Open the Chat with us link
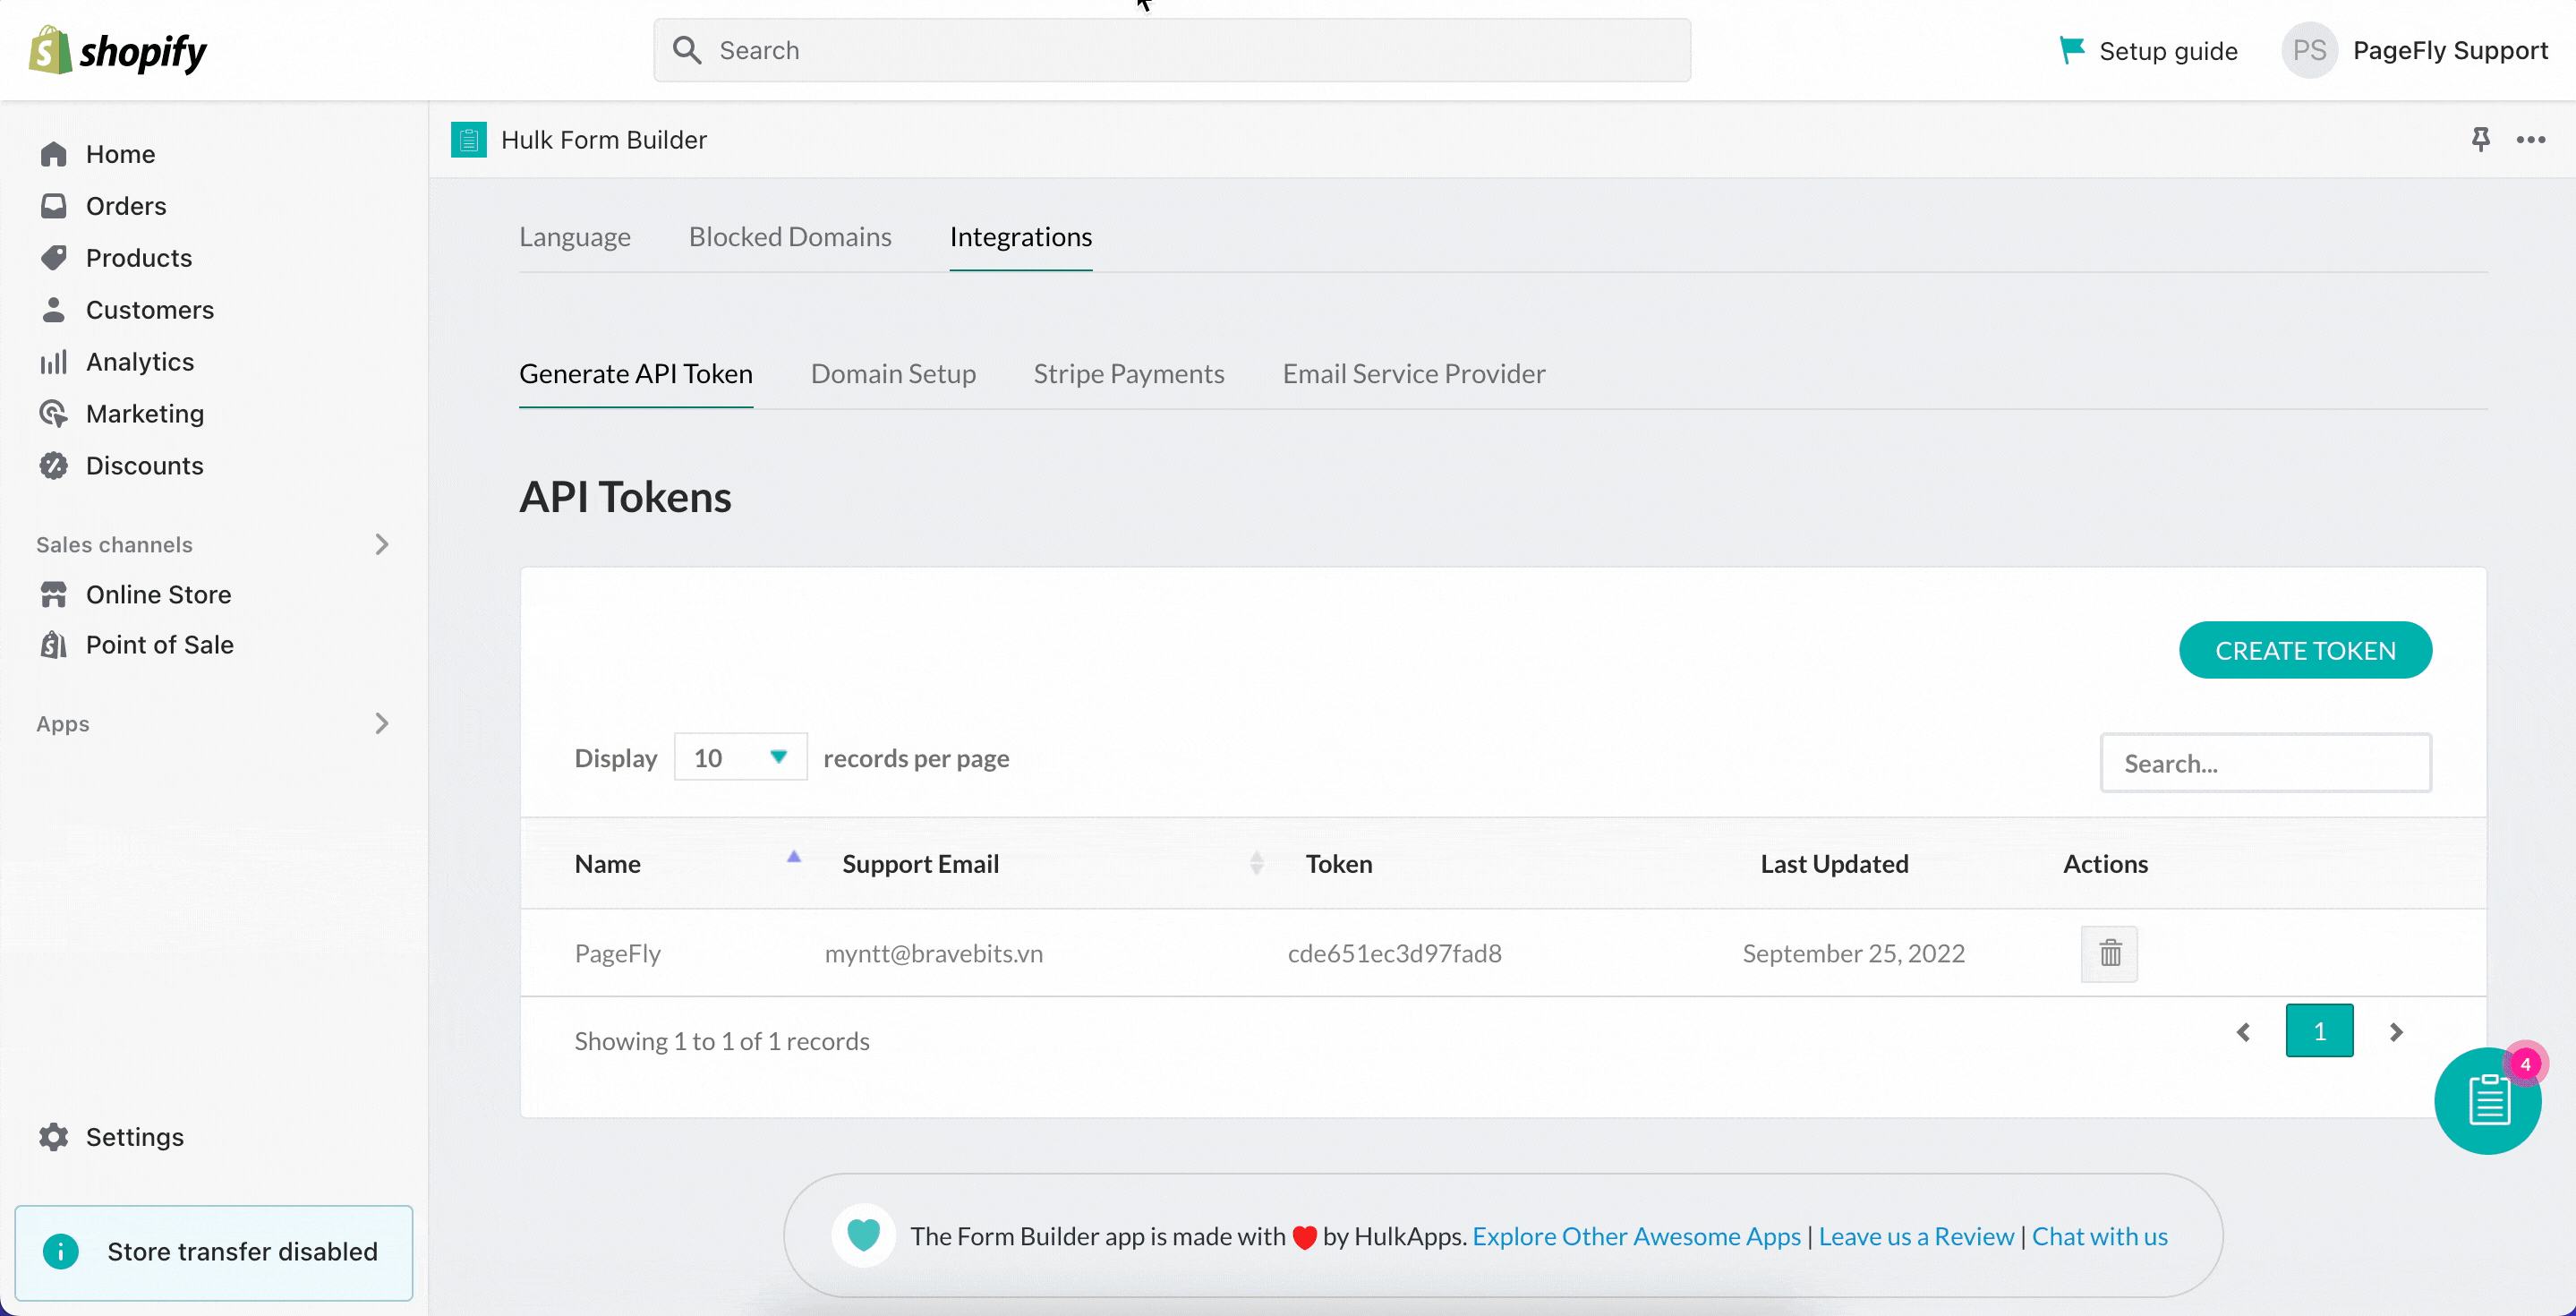 (2099, 1237)
